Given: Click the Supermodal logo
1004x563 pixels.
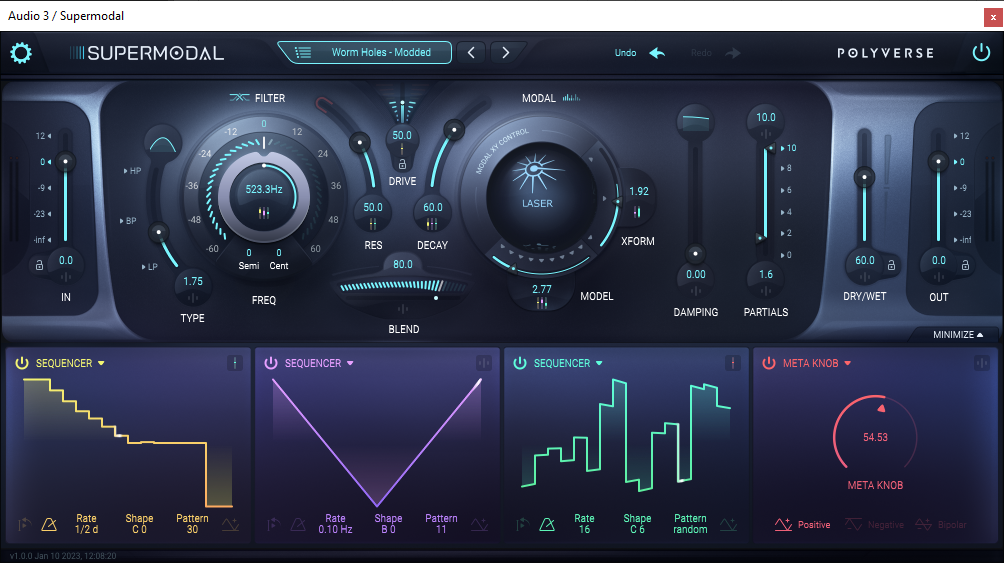Looking at the screenshot, I should (147, 53).
